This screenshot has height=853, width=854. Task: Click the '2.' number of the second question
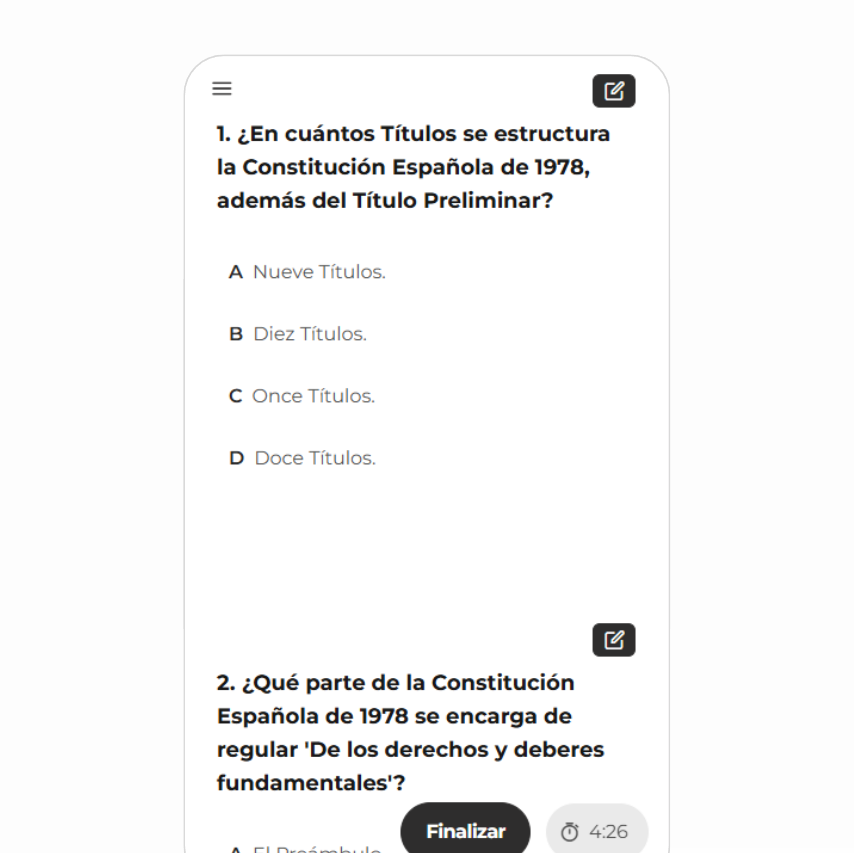click(x=225, y=683)
